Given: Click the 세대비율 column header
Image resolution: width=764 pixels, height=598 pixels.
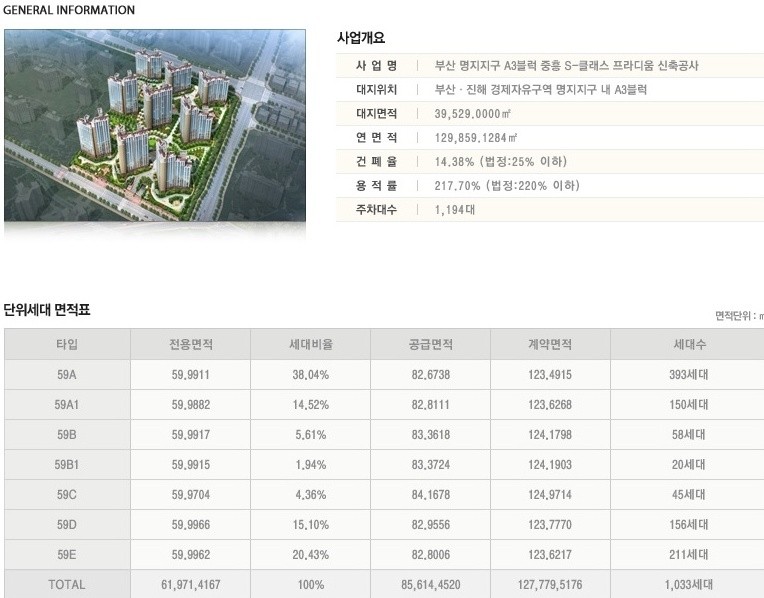Looking at the screenshot, I should 311,344.
